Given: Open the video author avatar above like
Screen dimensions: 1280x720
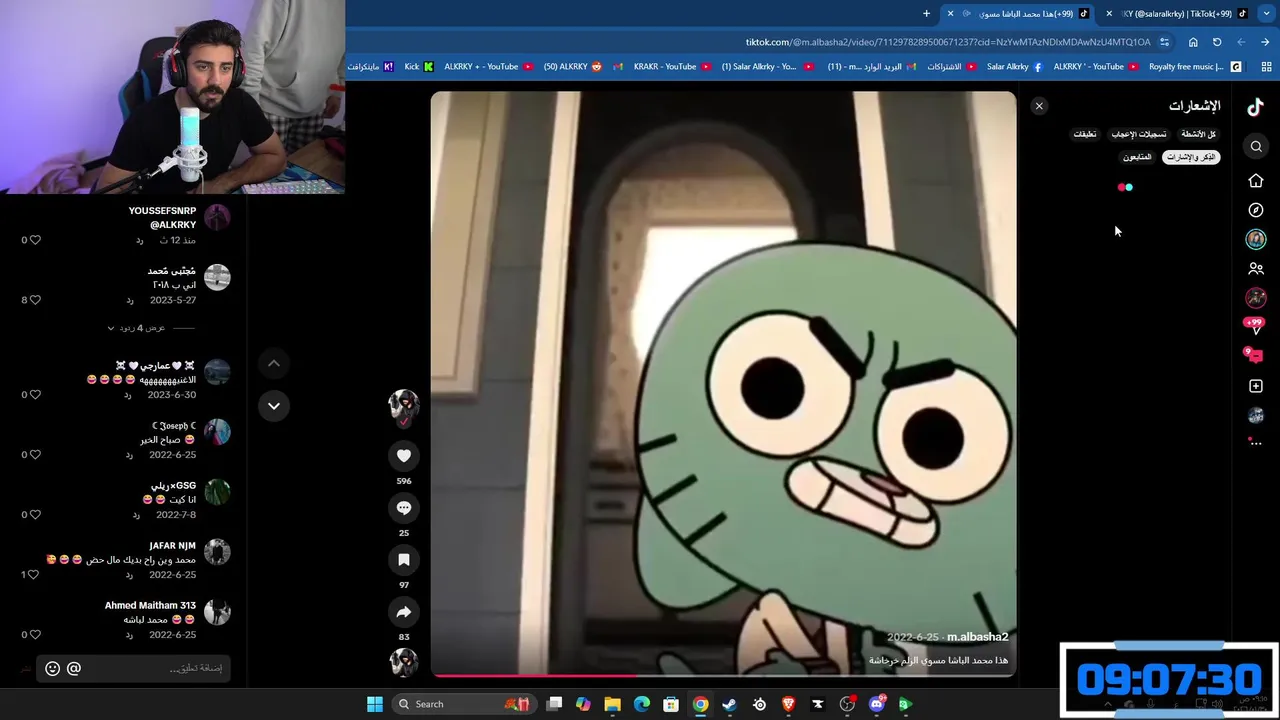Looking at the screenshot, I should (x=404, y=405).
